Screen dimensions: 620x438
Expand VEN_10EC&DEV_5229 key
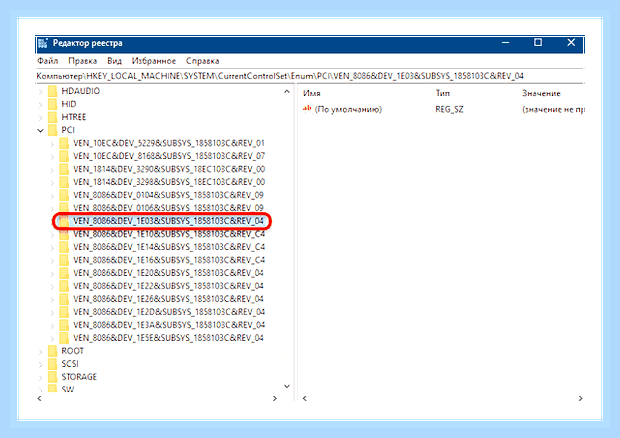click(x=52, y=143)
